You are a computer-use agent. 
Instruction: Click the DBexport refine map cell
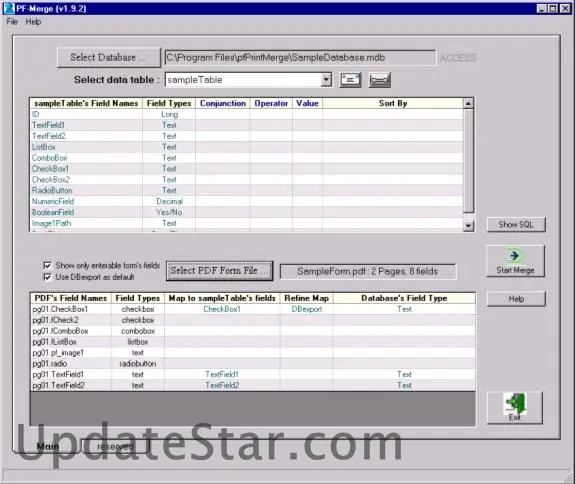point(307,309)
